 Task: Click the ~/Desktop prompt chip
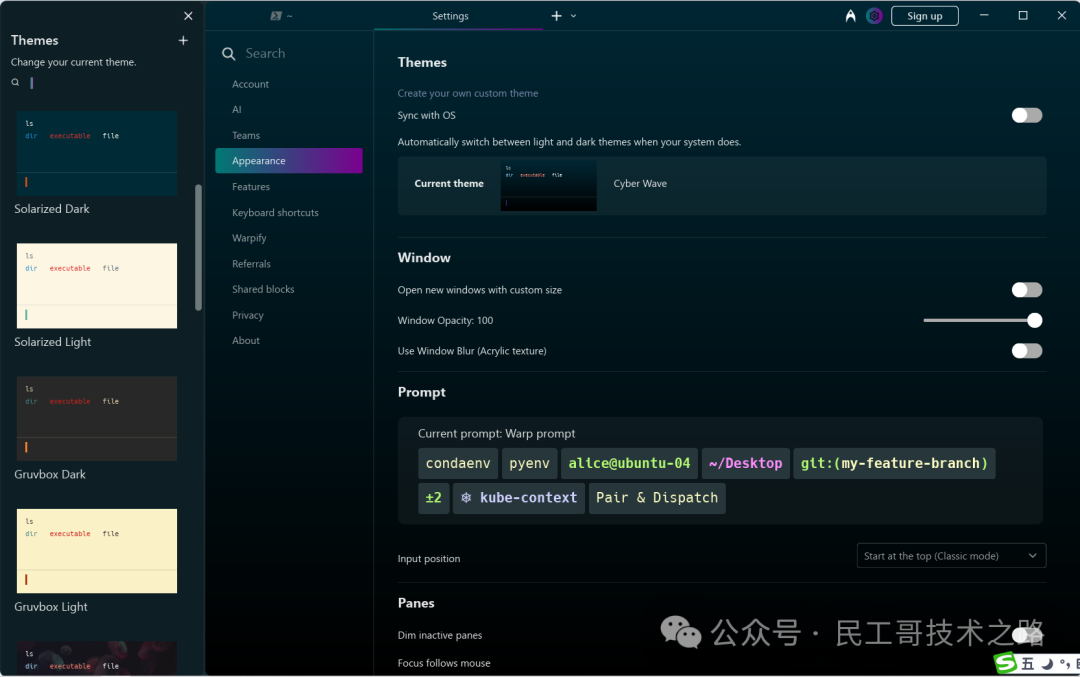click(746, 464)
